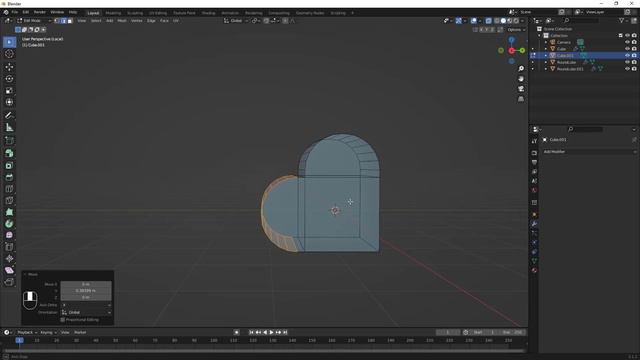Play the animation forward
Viewport: 640px width, 360px height.
pos(271,333)
